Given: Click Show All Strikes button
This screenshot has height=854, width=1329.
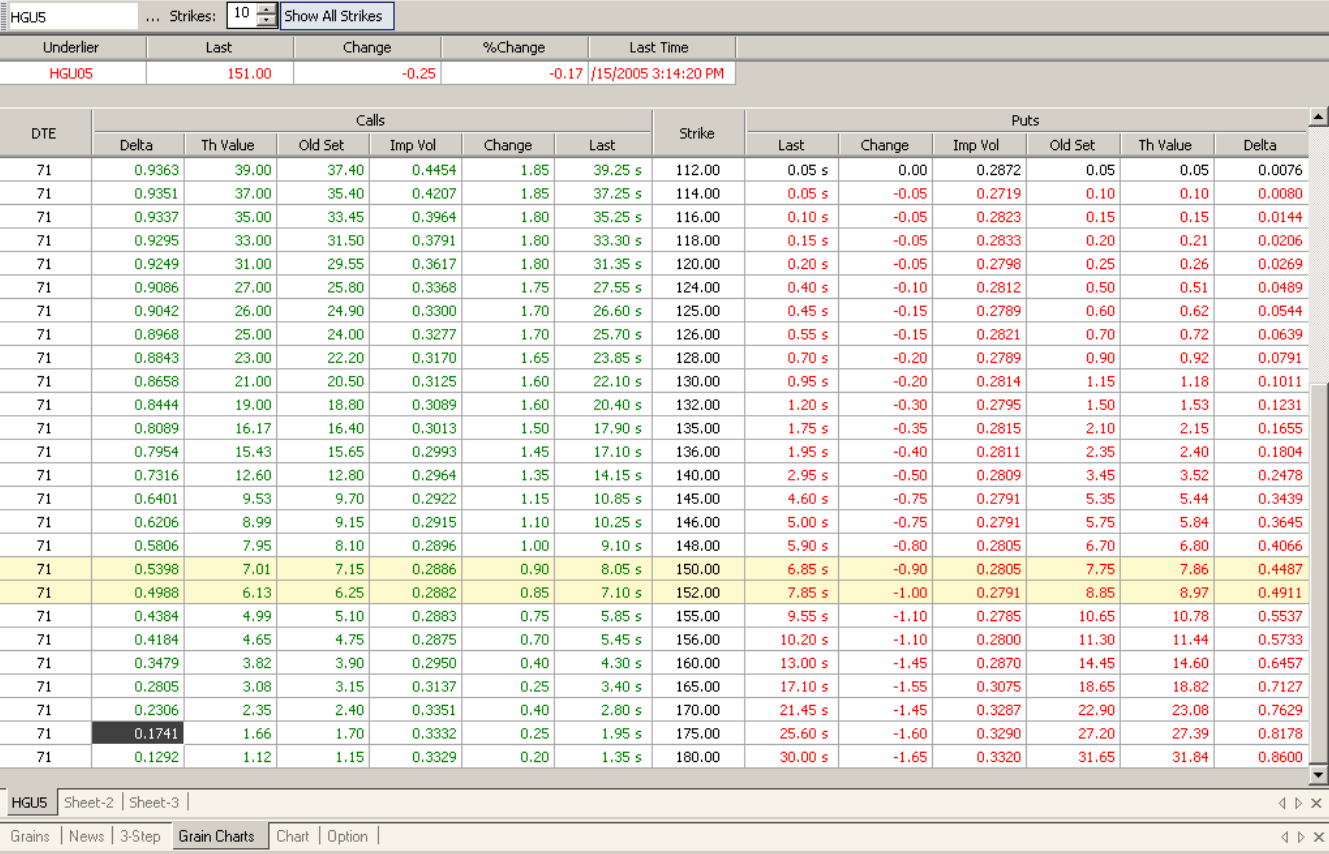Looking at the screenshot, I should pos(337,16).
